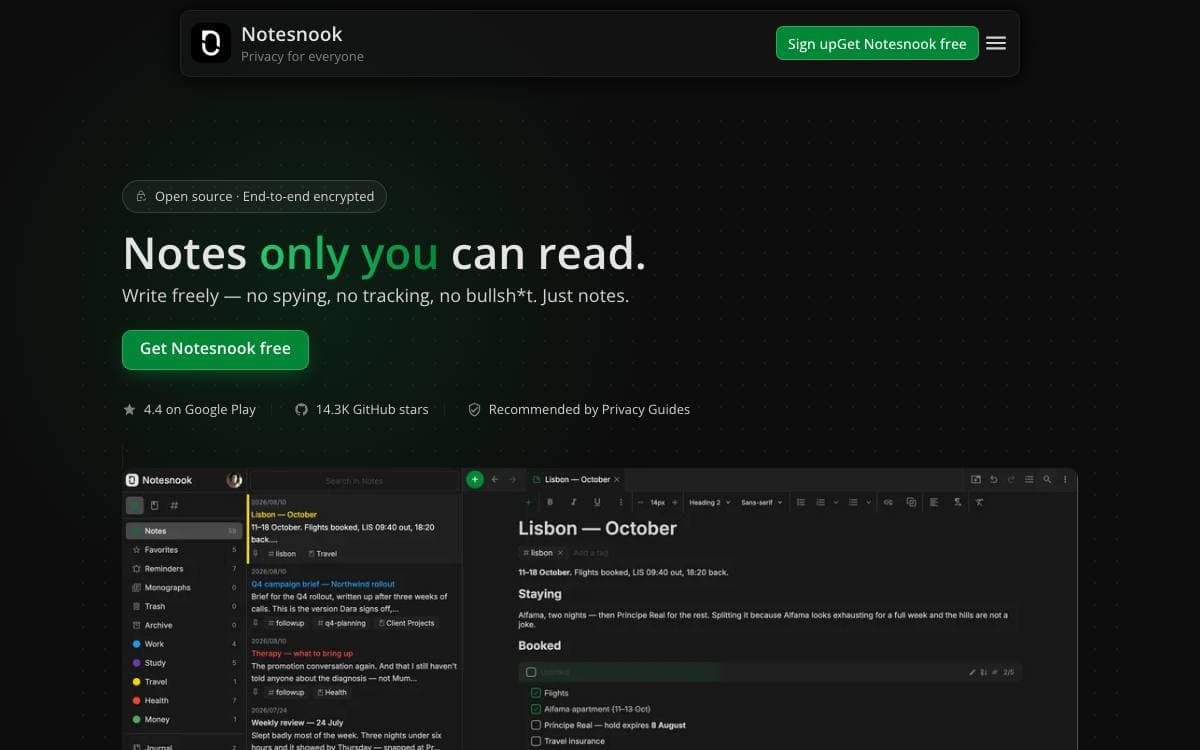This screenshot has width=1200, height=750.
Task: Apply underline formatting in editor toolbar
Action: [x=597, y=502]
